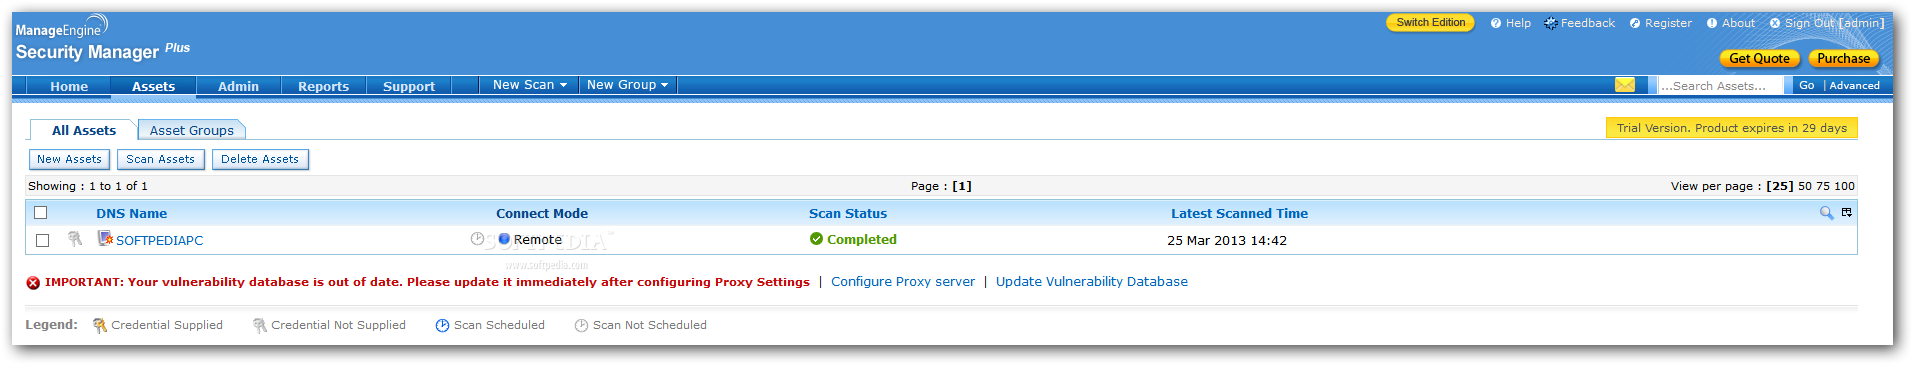Click the Trial Version expiry notice

point(1731,128)
